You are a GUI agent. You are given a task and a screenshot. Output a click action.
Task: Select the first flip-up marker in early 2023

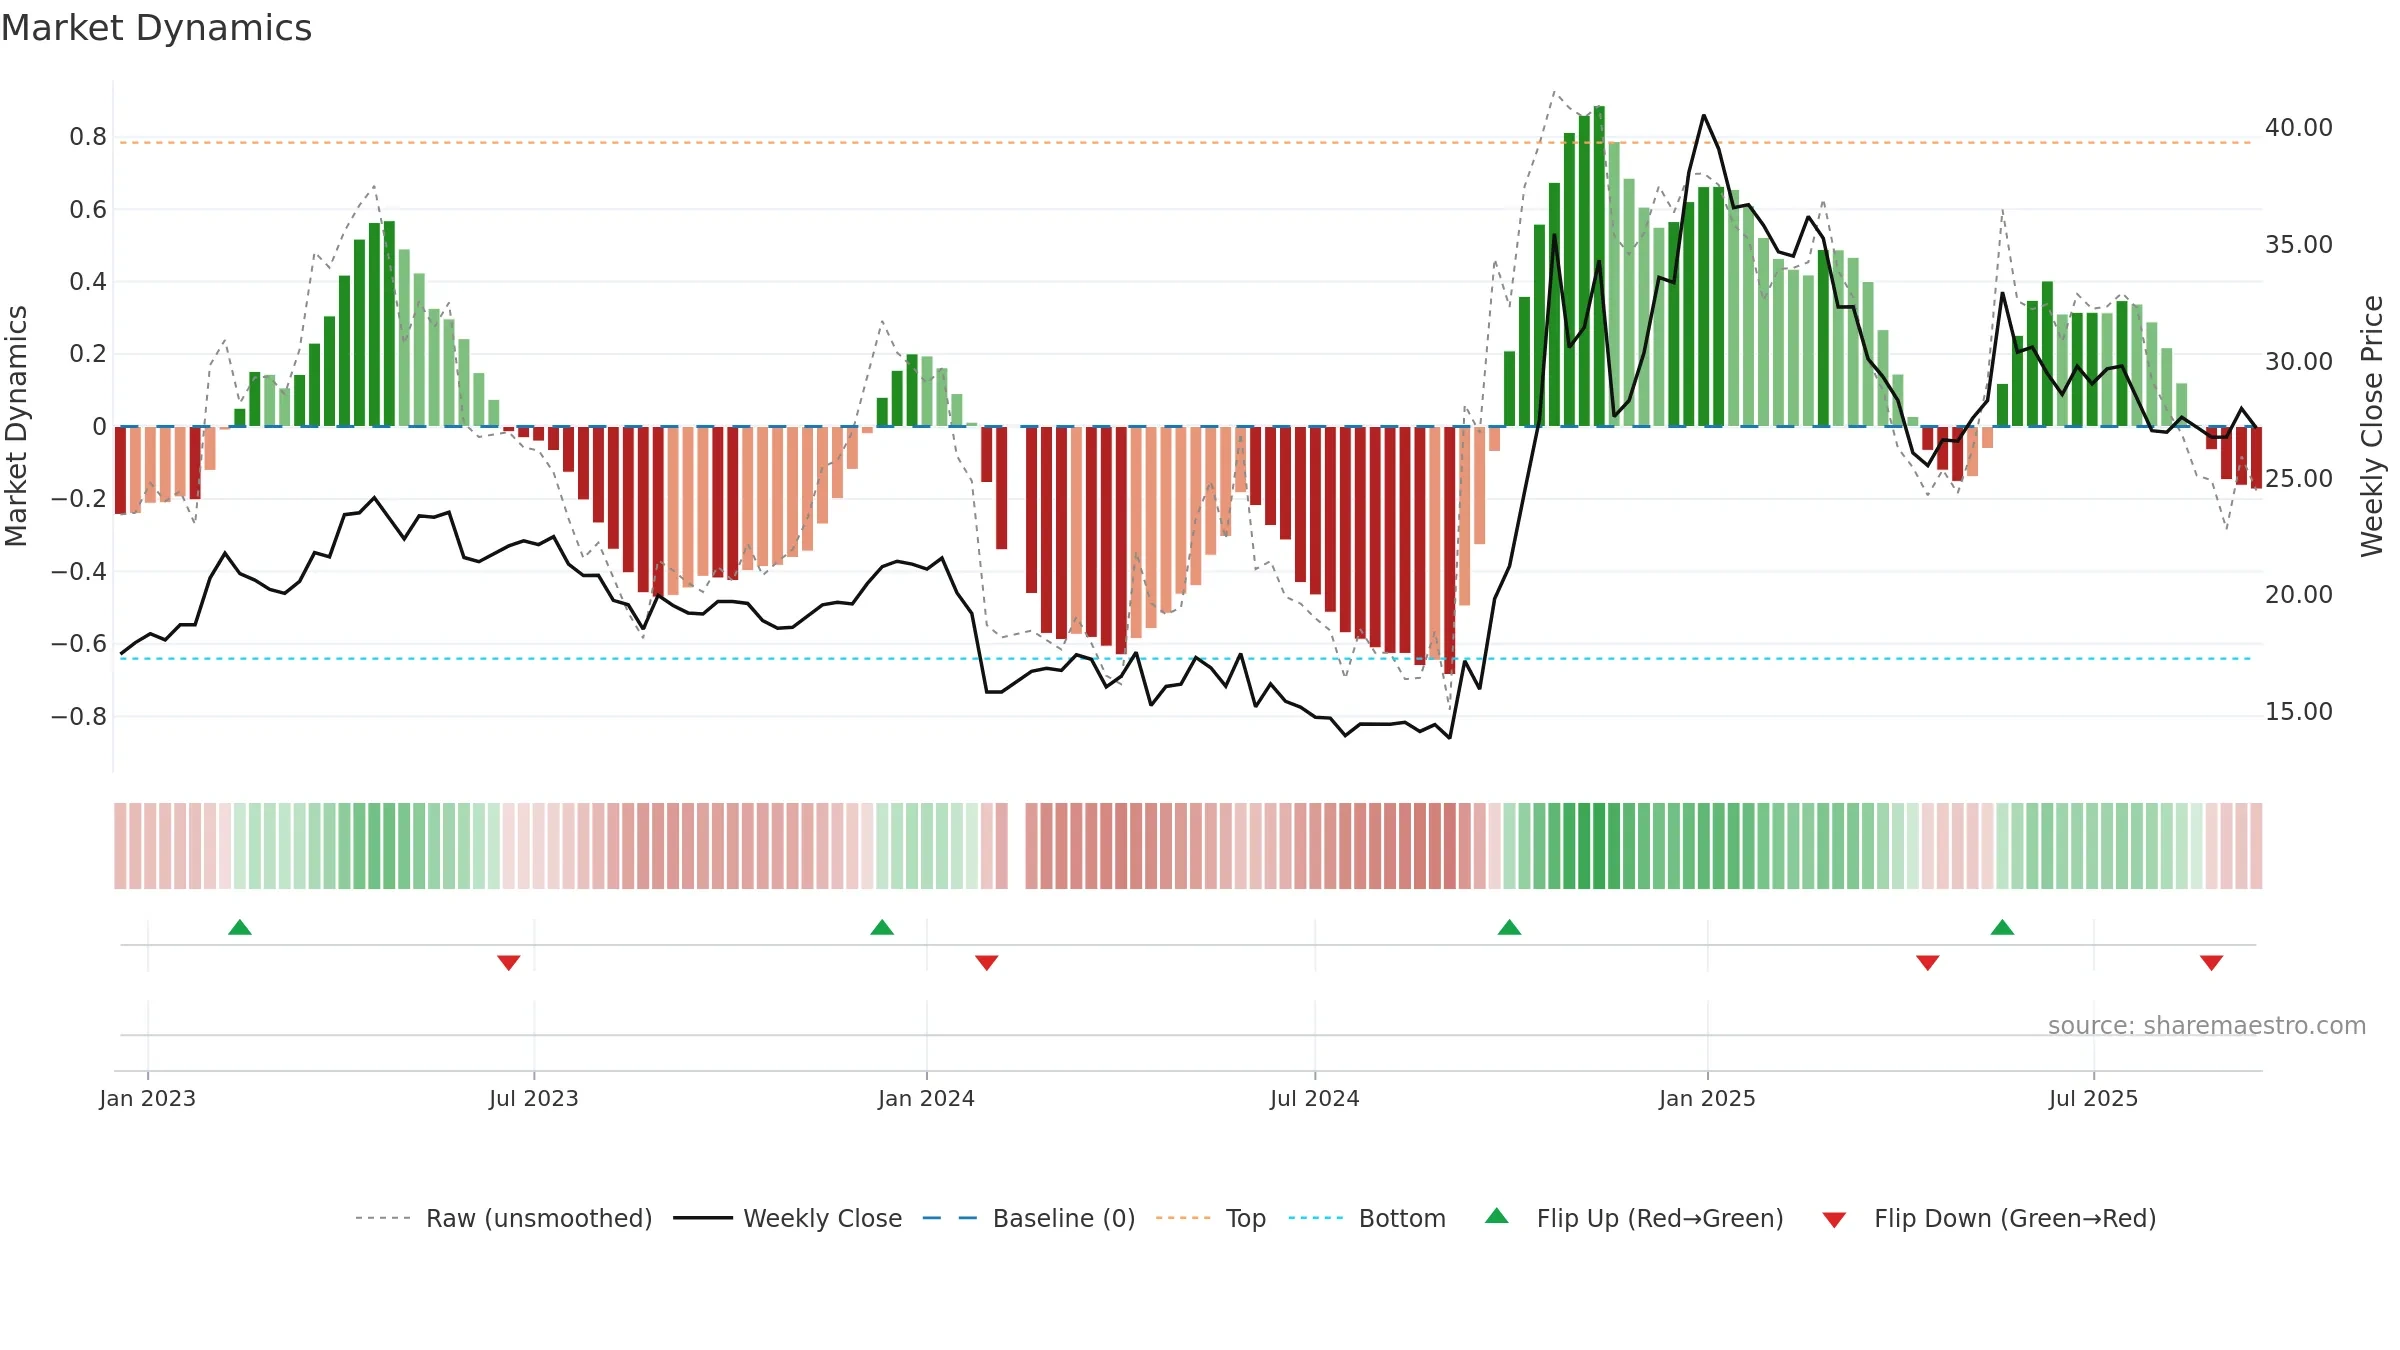click(x=240, y=927)
